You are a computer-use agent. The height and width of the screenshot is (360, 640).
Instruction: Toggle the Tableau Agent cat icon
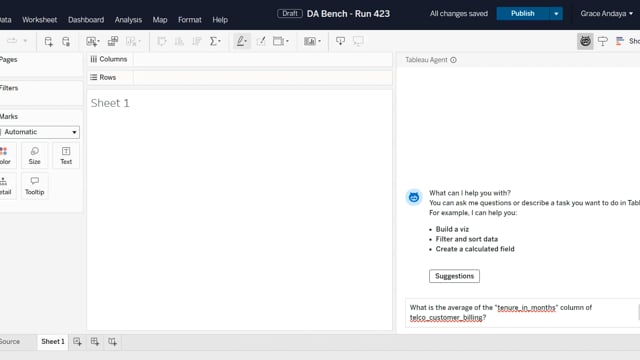[x=585, y=41]
